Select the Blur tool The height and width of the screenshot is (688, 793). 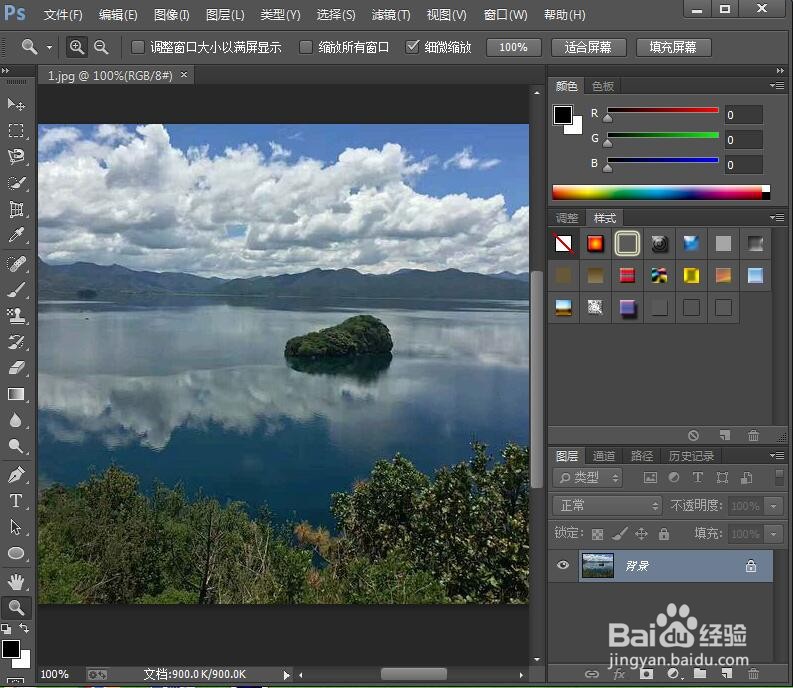16,420
